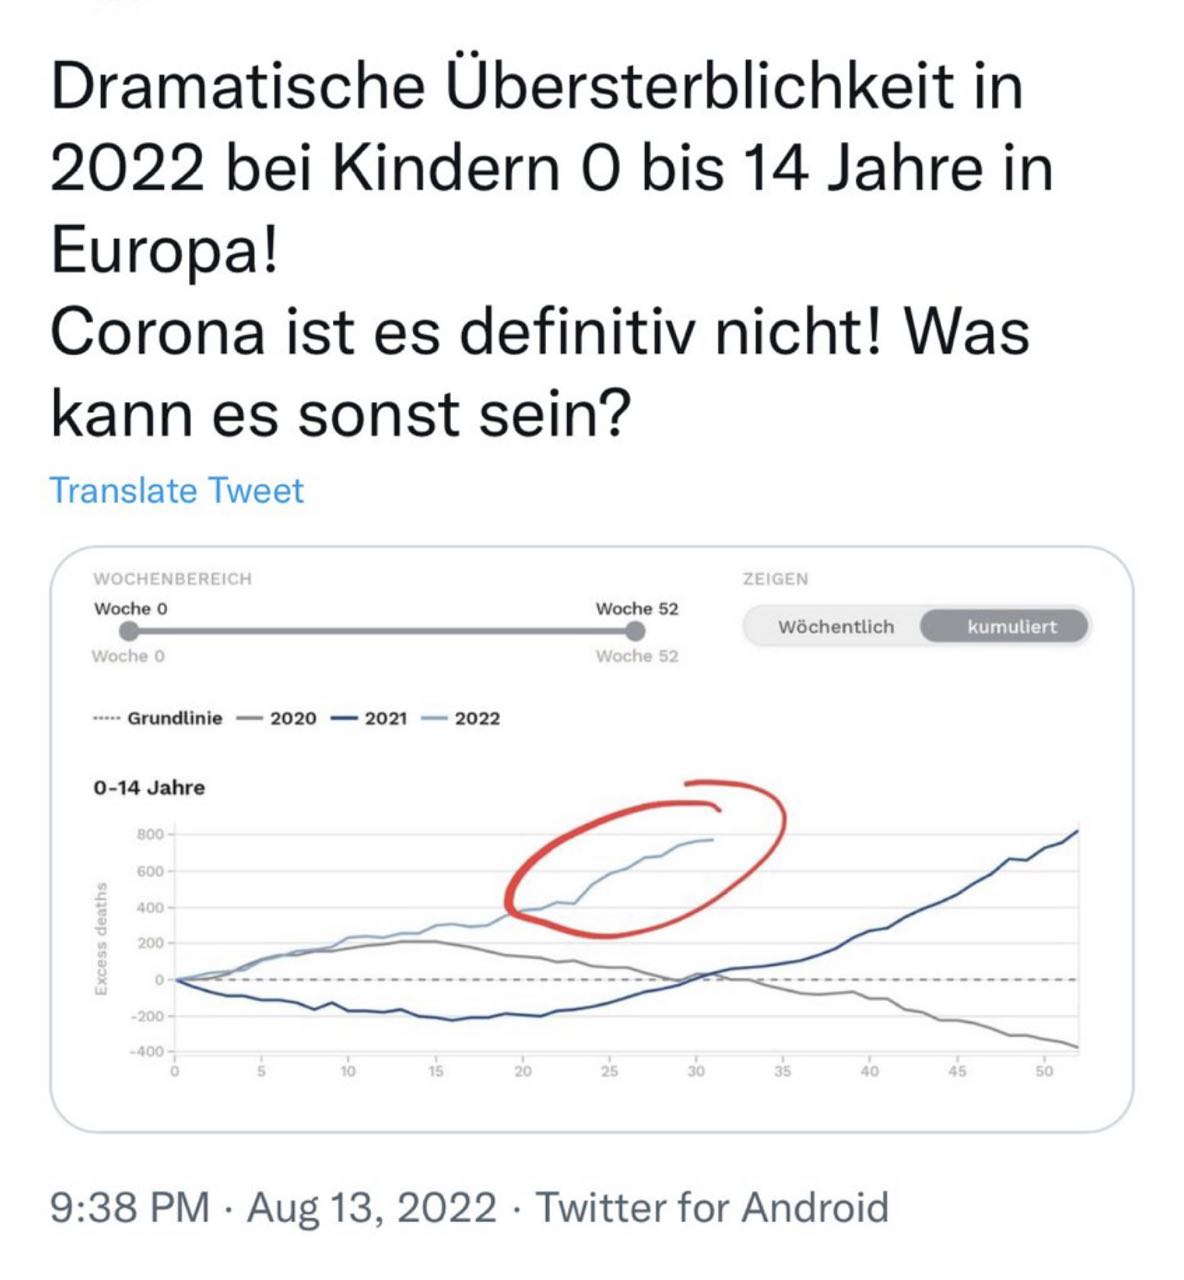Switch to Wöchentlich view
The image size is (1184, 1280).
pyautogui.click(x=836, y=627)
